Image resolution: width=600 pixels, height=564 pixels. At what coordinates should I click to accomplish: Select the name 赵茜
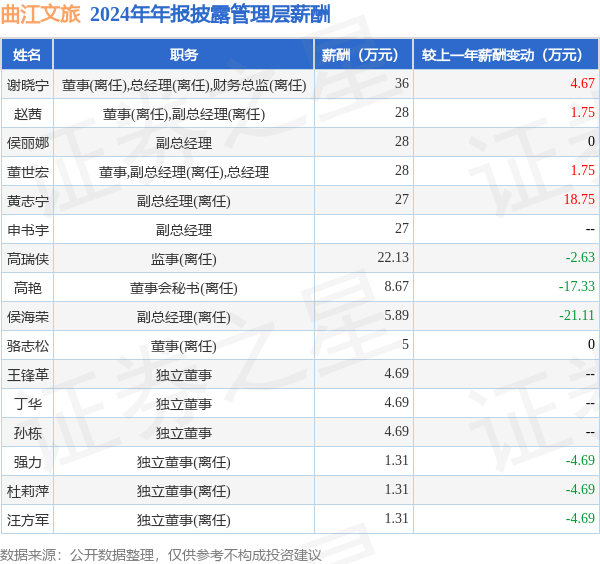point(28,114)
